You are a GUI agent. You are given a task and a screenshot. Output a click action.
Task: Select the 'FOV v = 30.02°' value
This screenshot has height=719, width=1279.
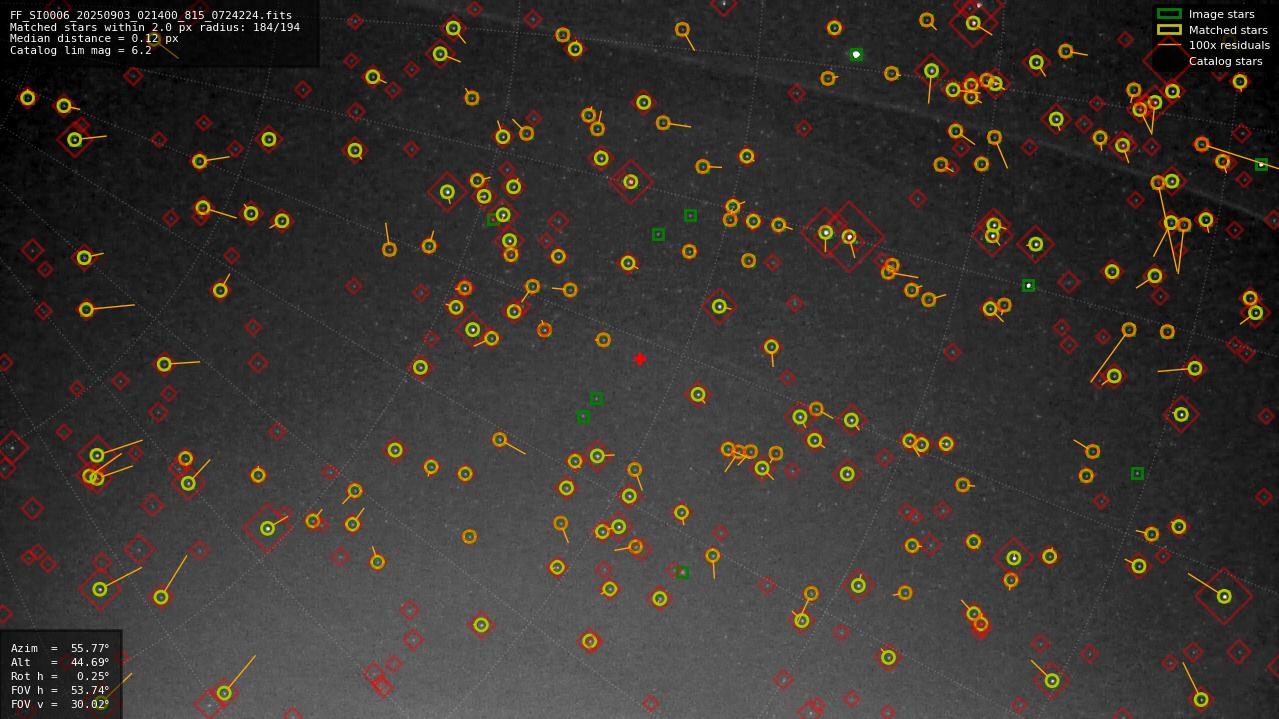pyautogui.click(x=60, y=704)
